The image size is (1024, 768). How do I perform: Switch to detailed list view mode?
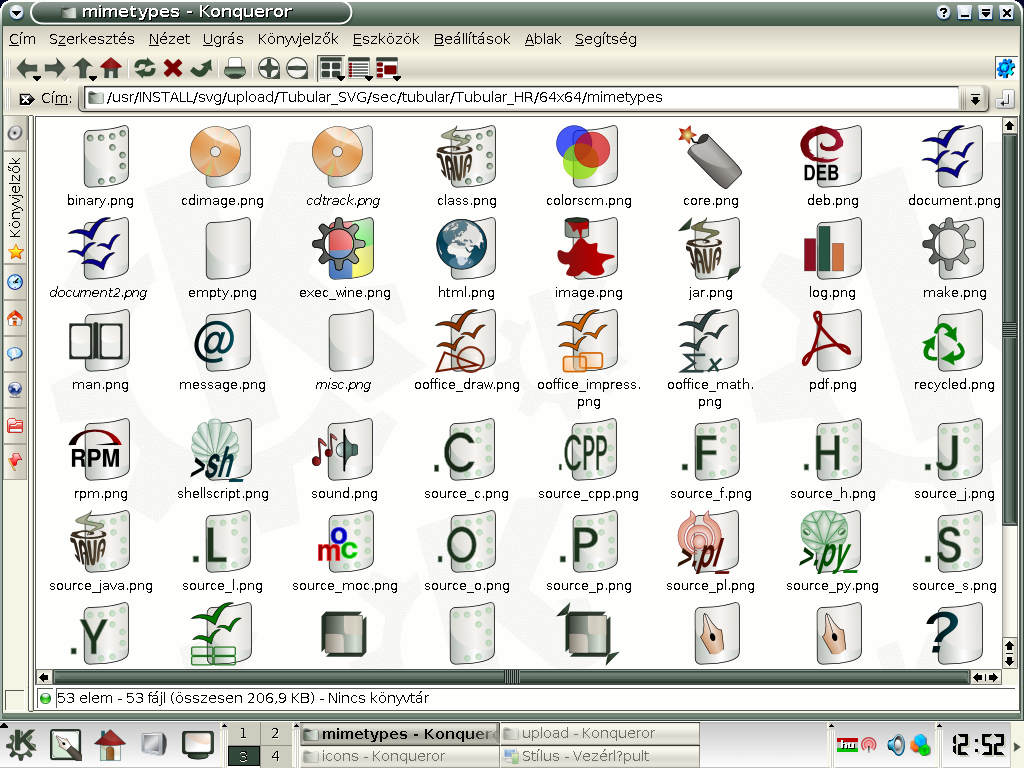point(359,68)
